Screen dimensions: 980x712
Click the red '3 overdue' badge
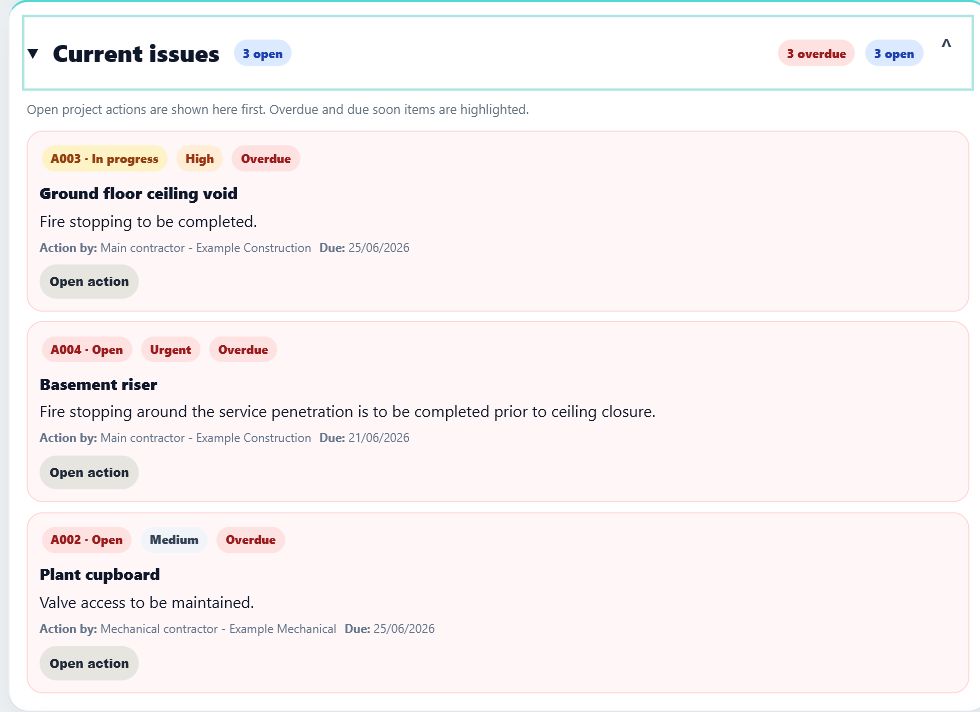click(x=816, y=54)
